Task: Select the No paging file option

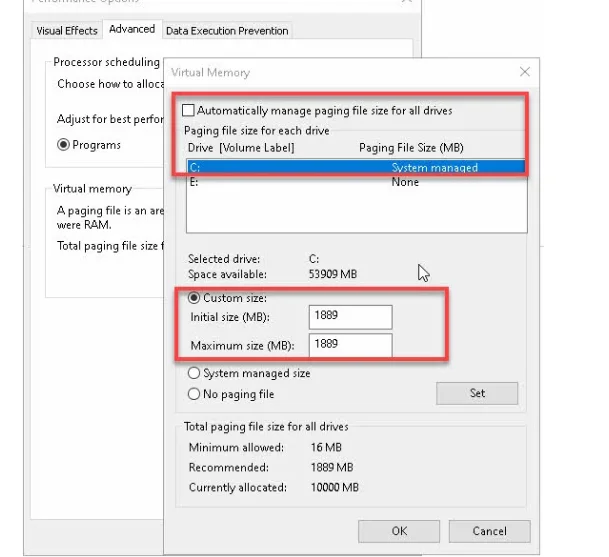Action: 194,394
